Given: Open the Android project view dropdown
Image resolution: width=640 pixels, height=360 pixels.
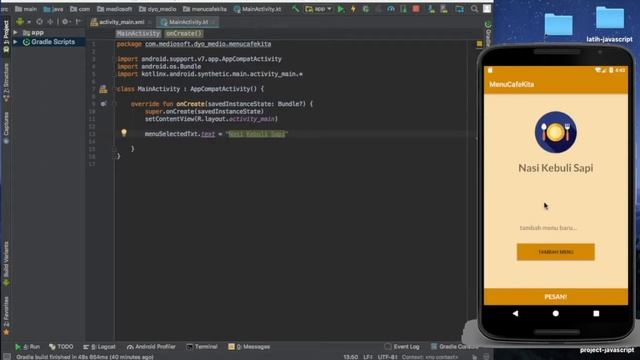Looking at the screenshot, I should (x=23, y=22).
